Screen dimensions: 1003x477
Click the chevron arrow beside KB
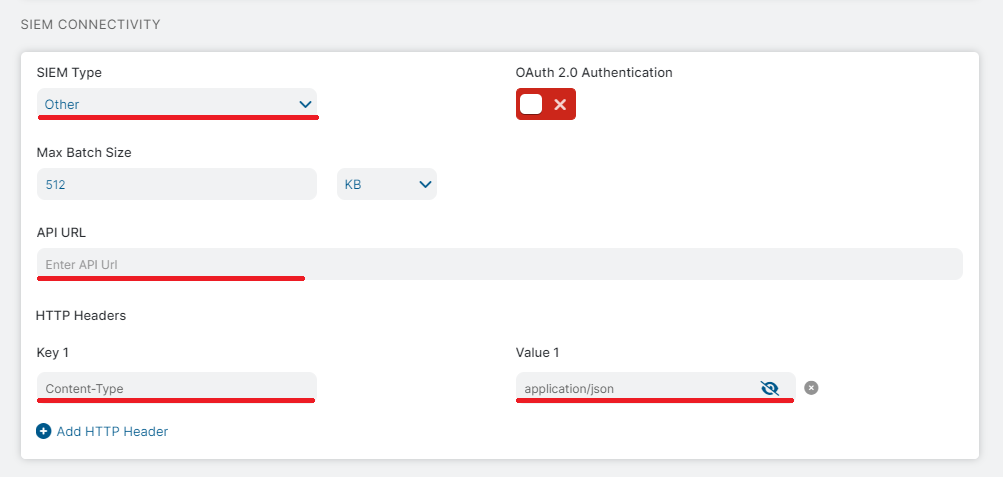pyautogui.click(x=425, y=184)
